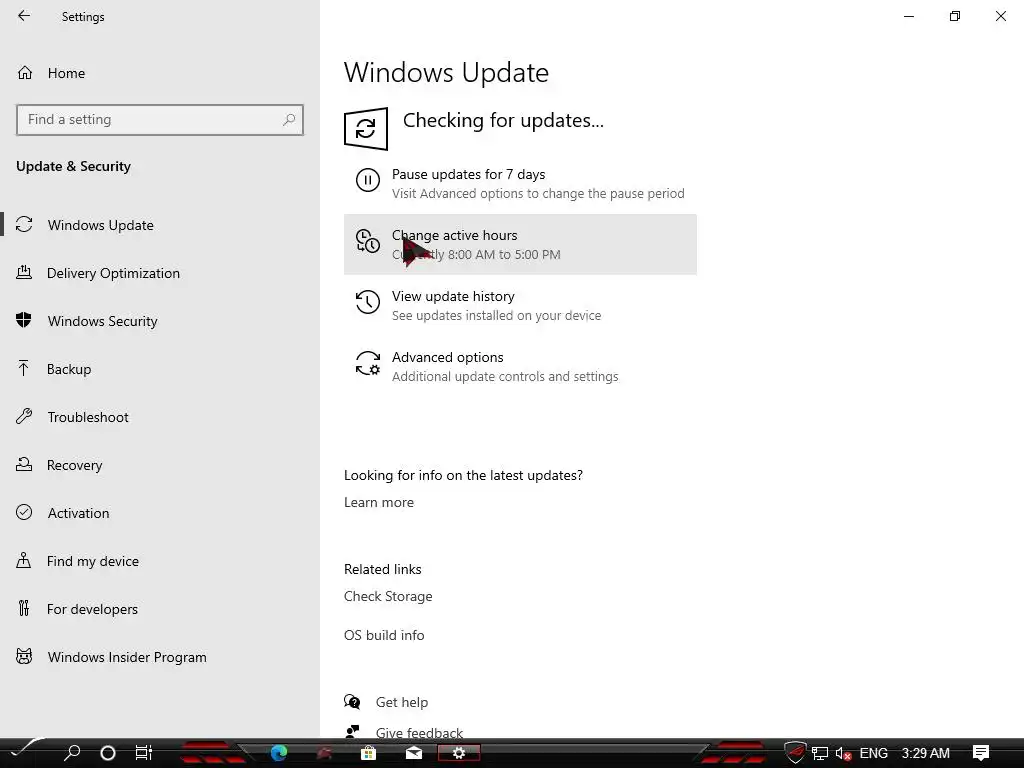
Task: Open Microsoft Store from the taskbar
Action: click(368, 753)
